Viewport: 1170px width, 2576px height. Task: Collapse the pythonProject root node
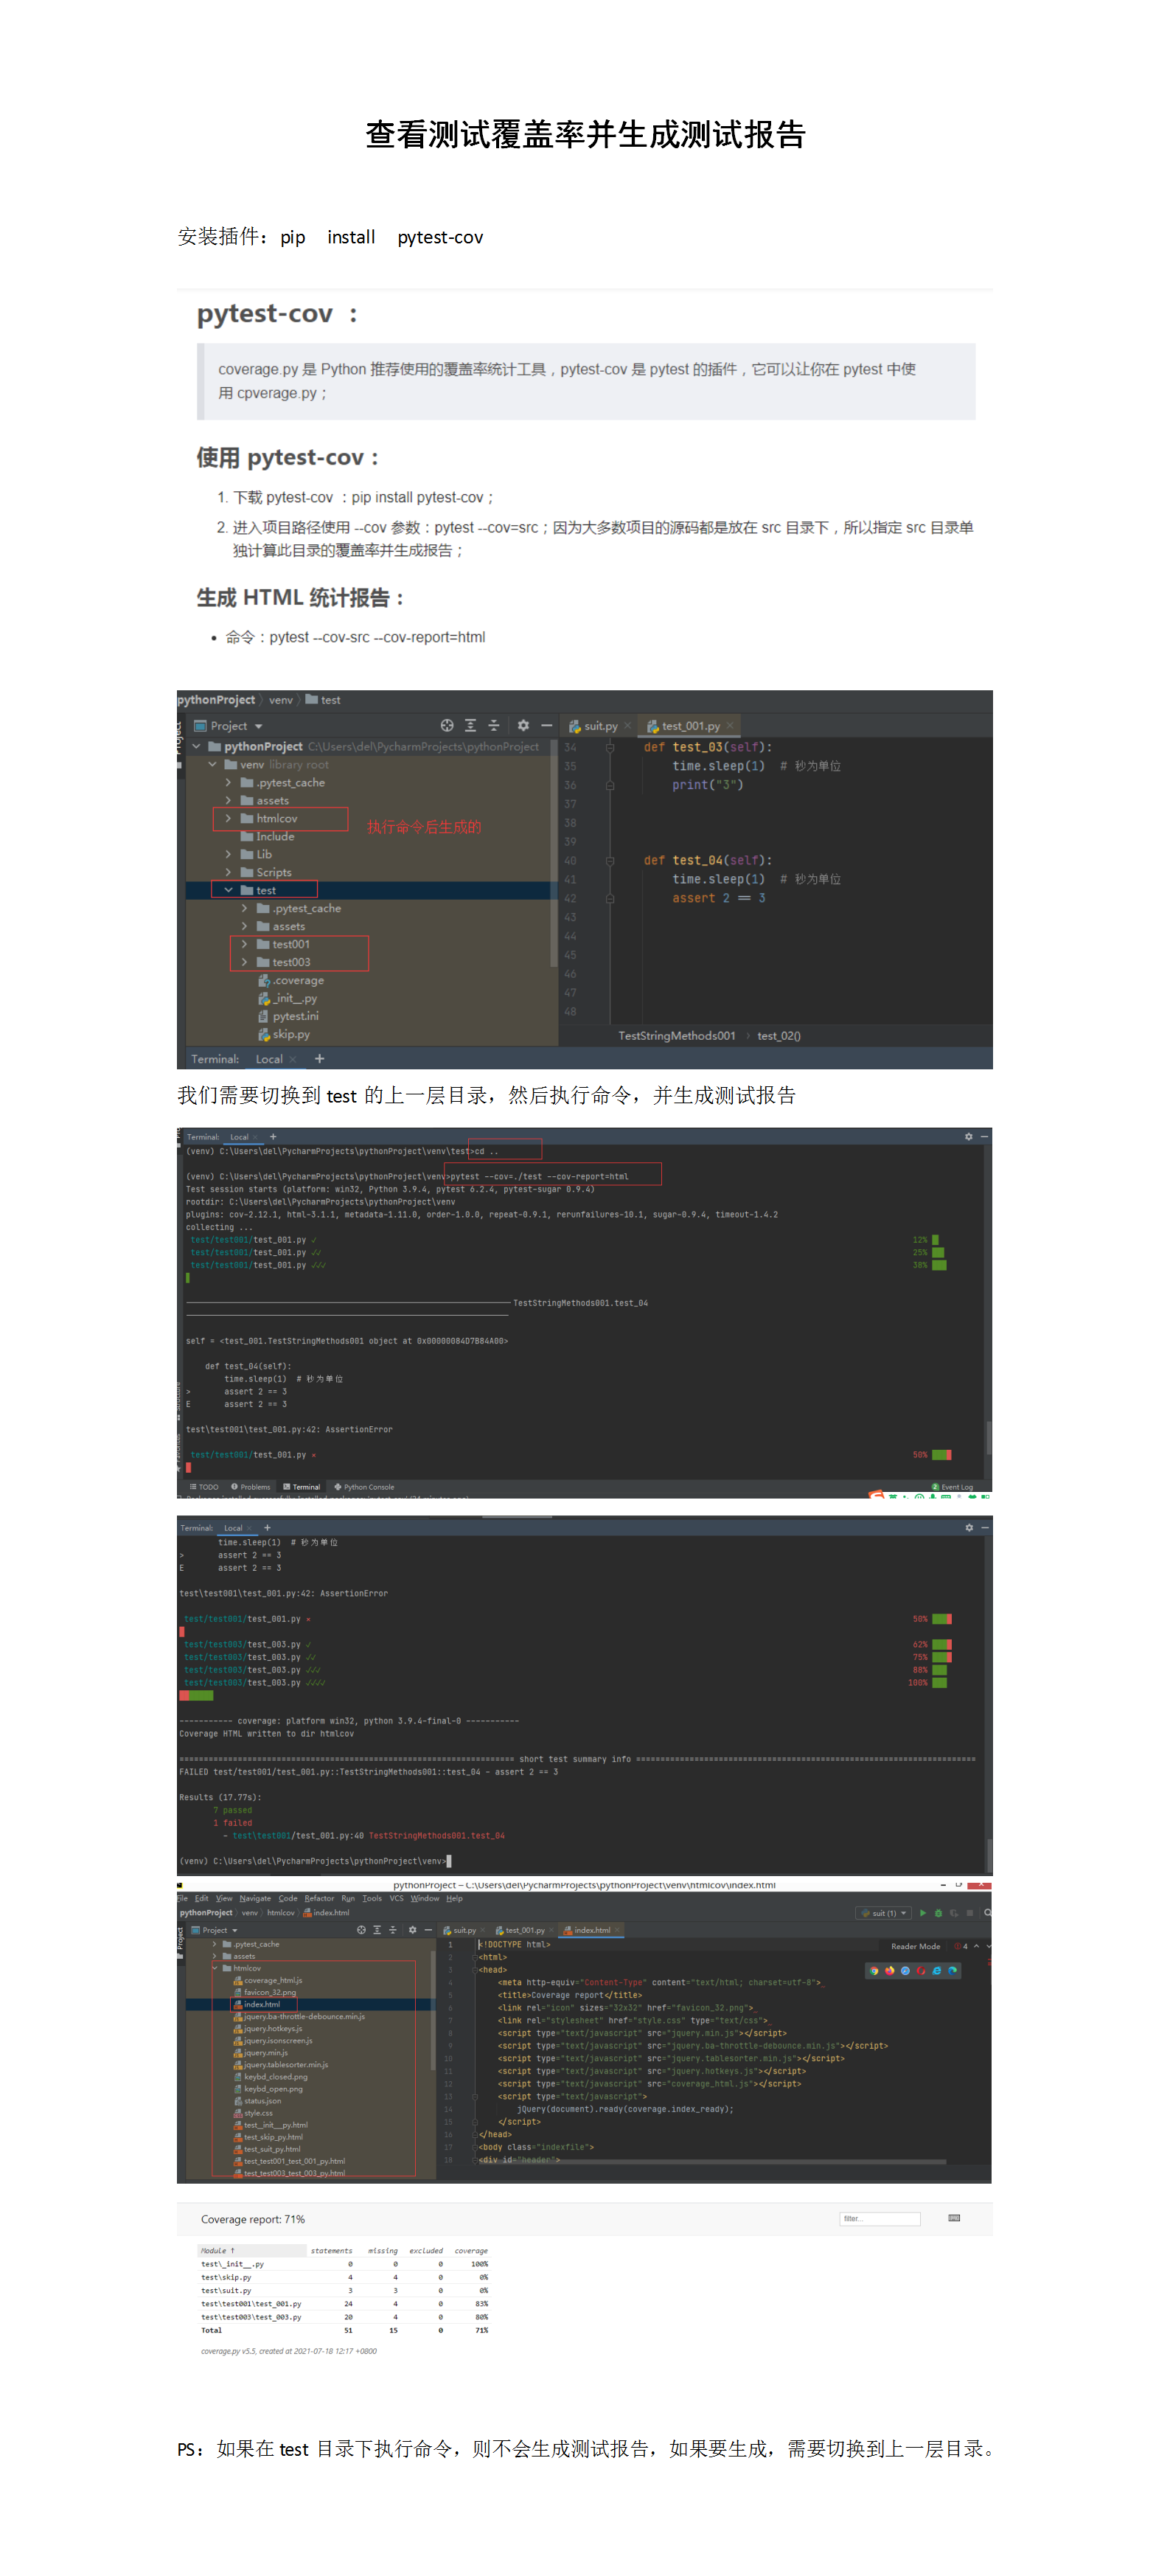pyautogui.click(x=197, y=746)
